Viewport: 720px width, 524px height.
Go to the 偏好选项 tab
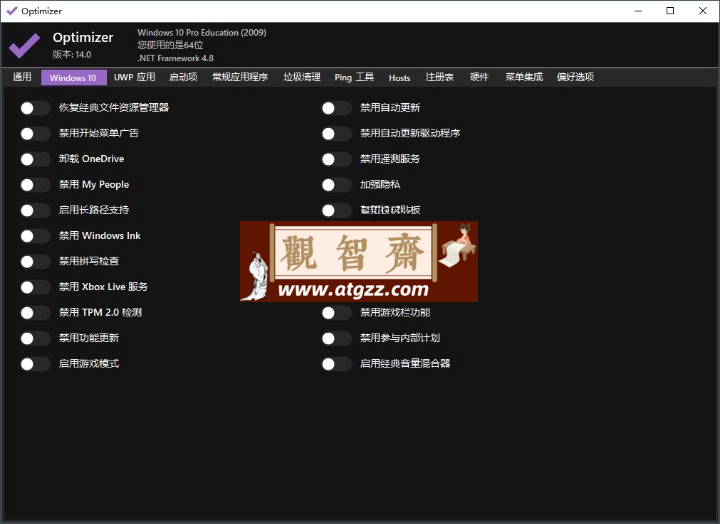[x=575, y=77]
